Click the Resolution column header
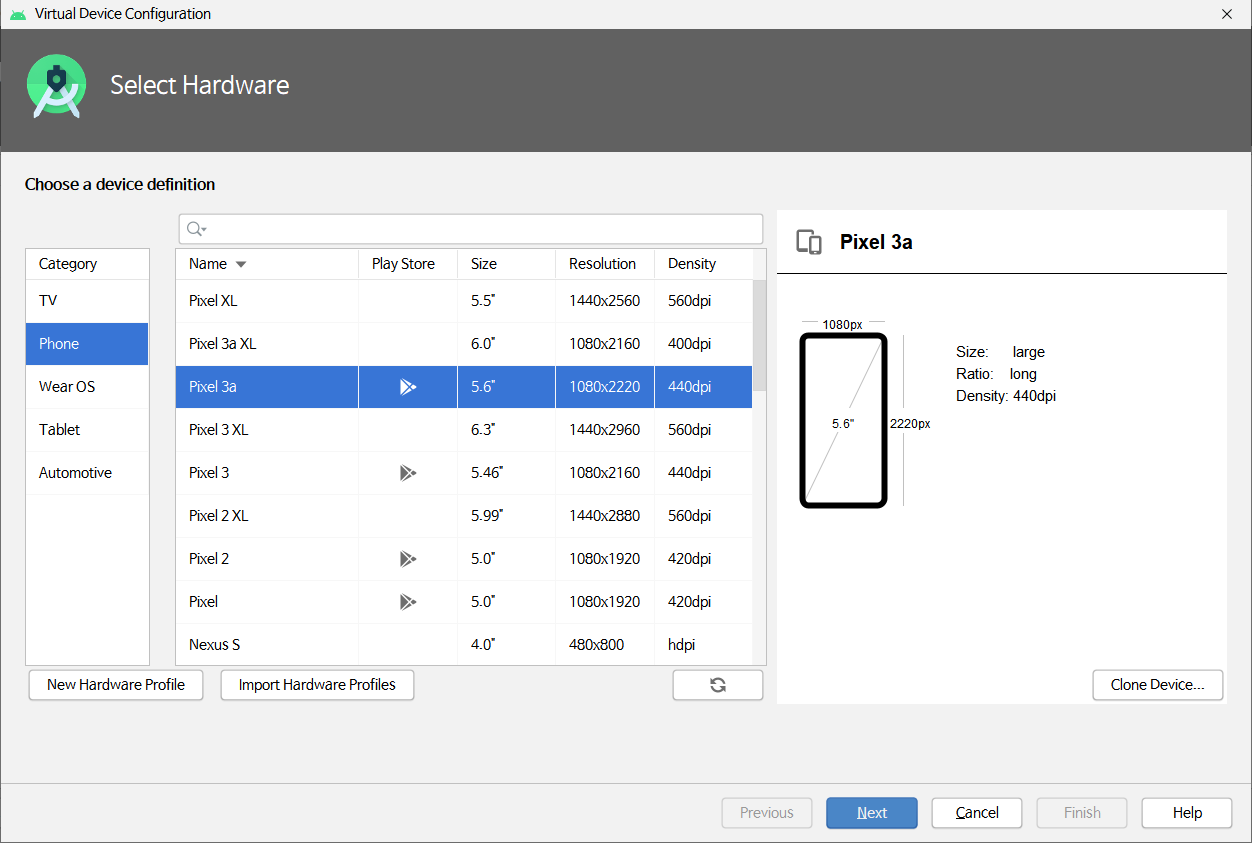1252x843 pixels. click(x=605, y=264)
